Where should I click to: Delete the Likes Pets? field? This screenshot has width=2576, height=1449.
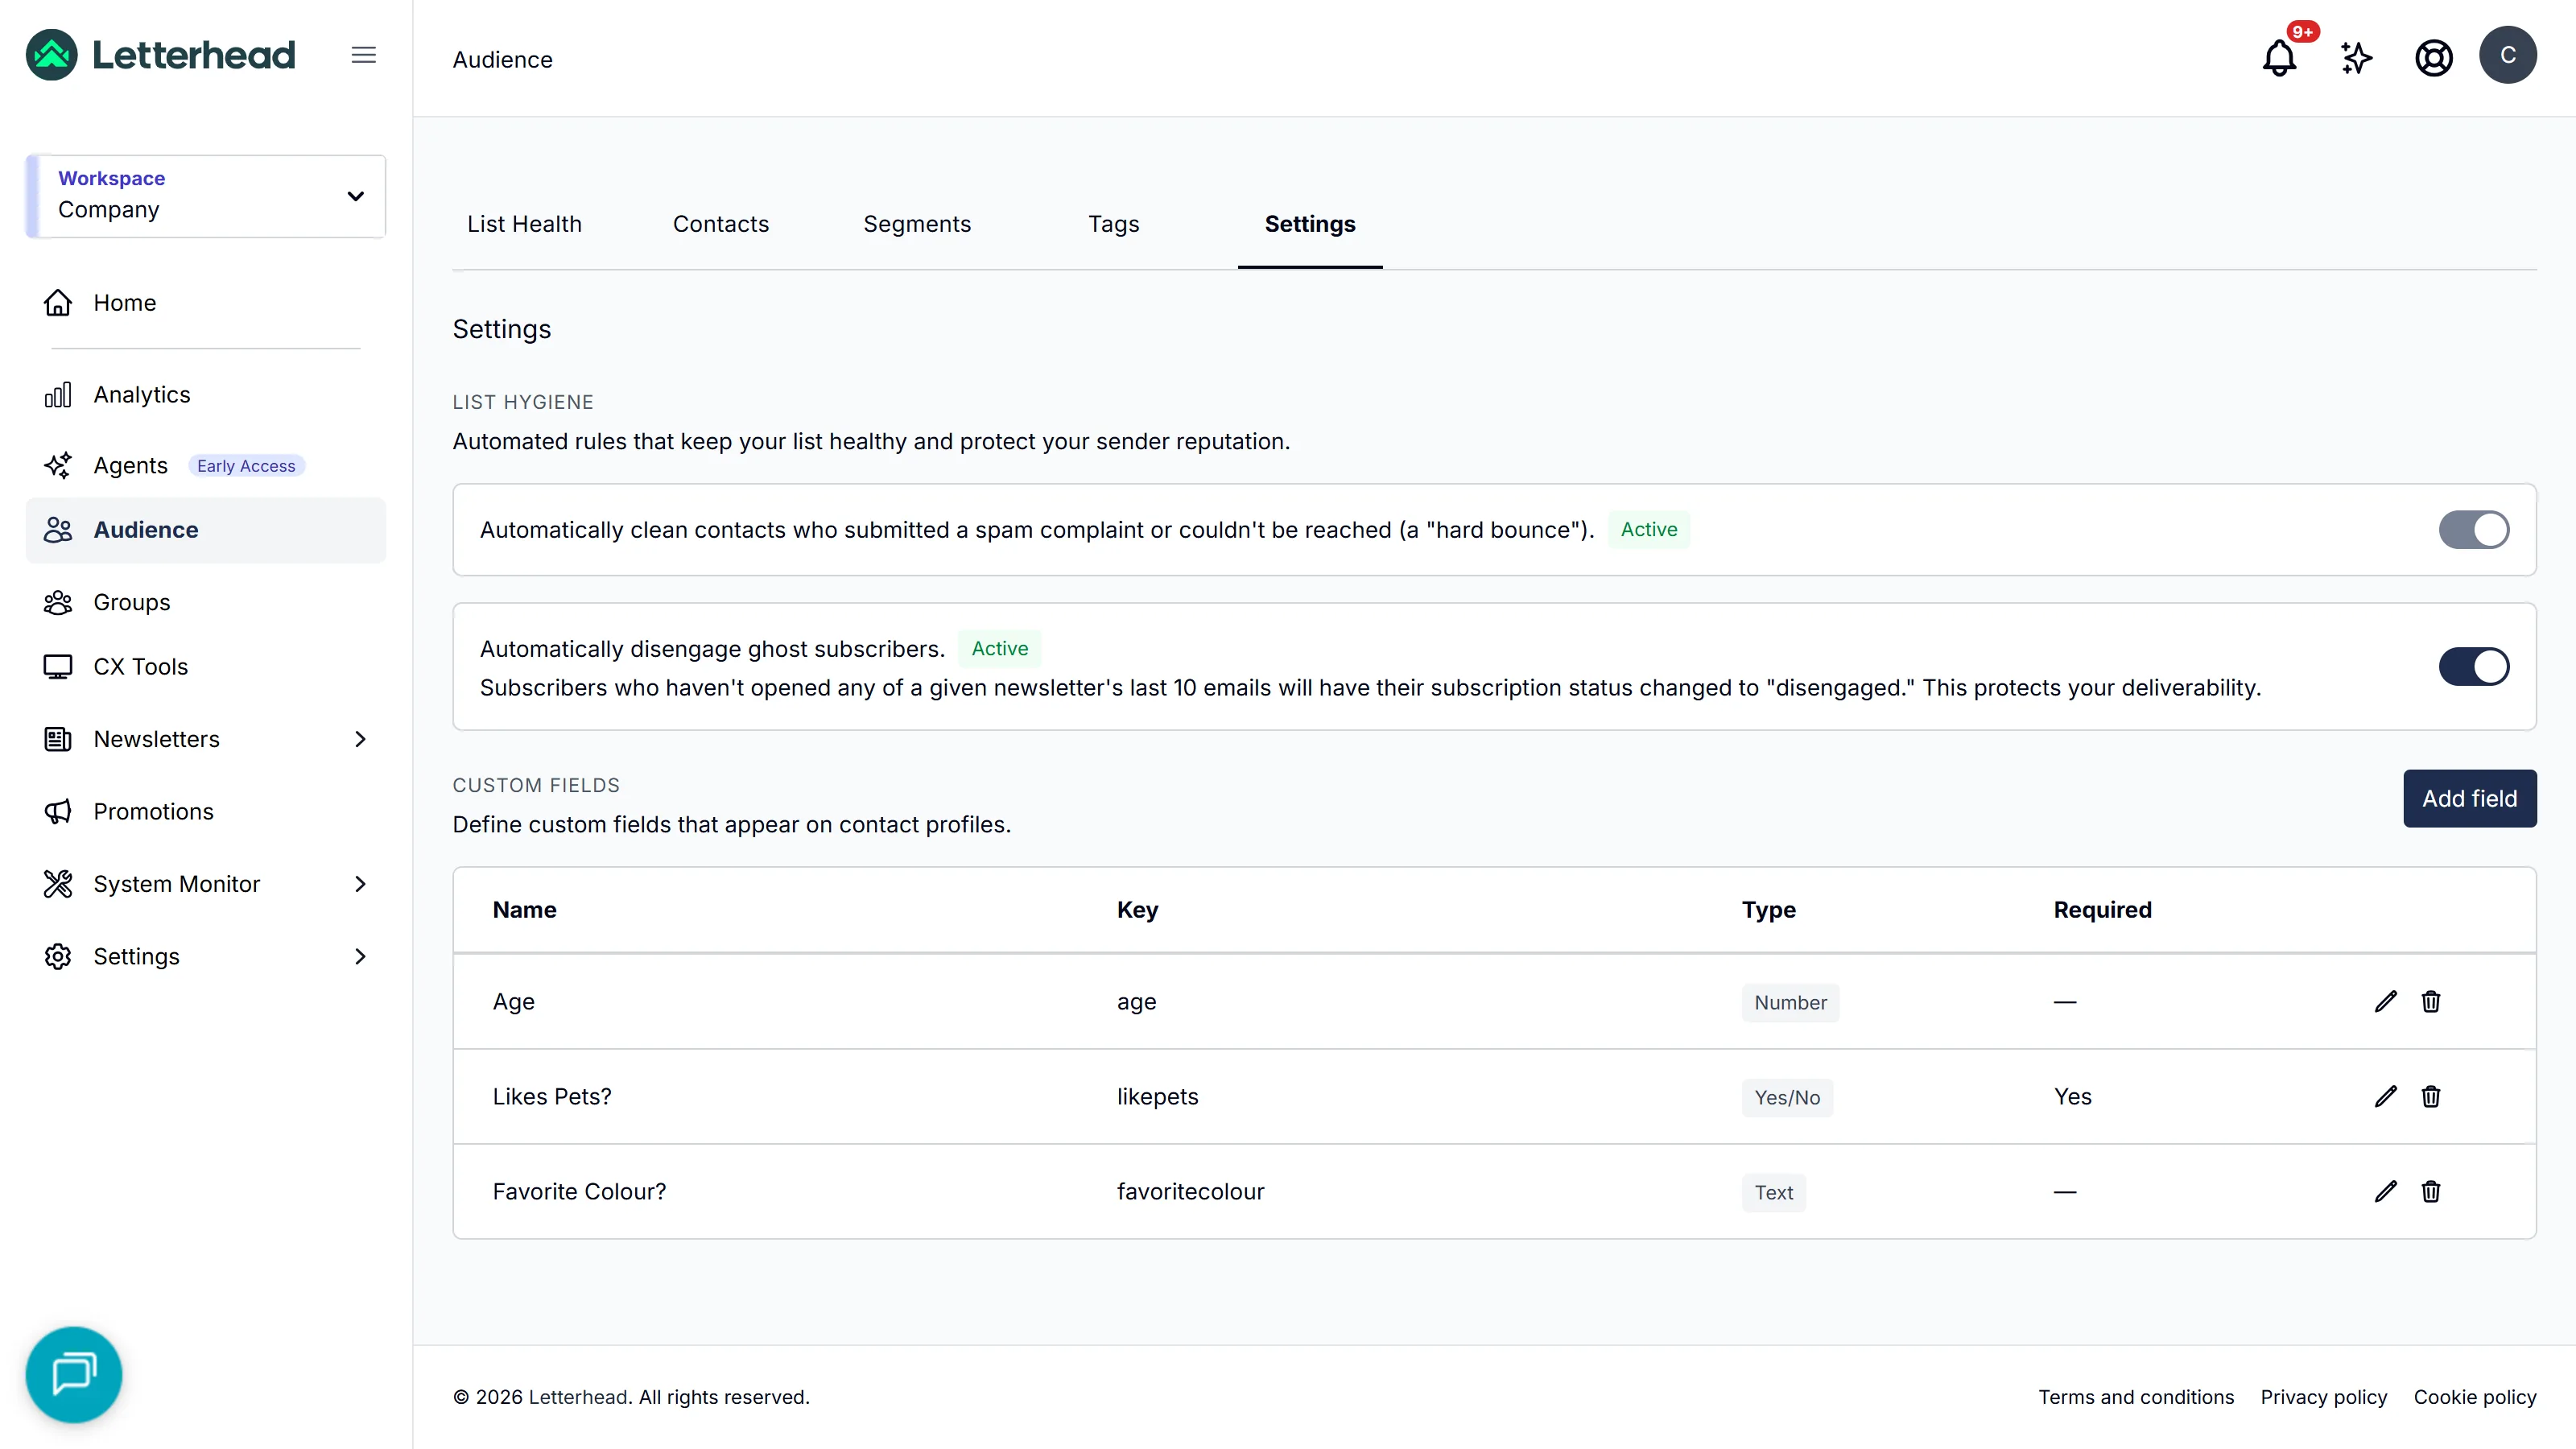[2431, 1096]
